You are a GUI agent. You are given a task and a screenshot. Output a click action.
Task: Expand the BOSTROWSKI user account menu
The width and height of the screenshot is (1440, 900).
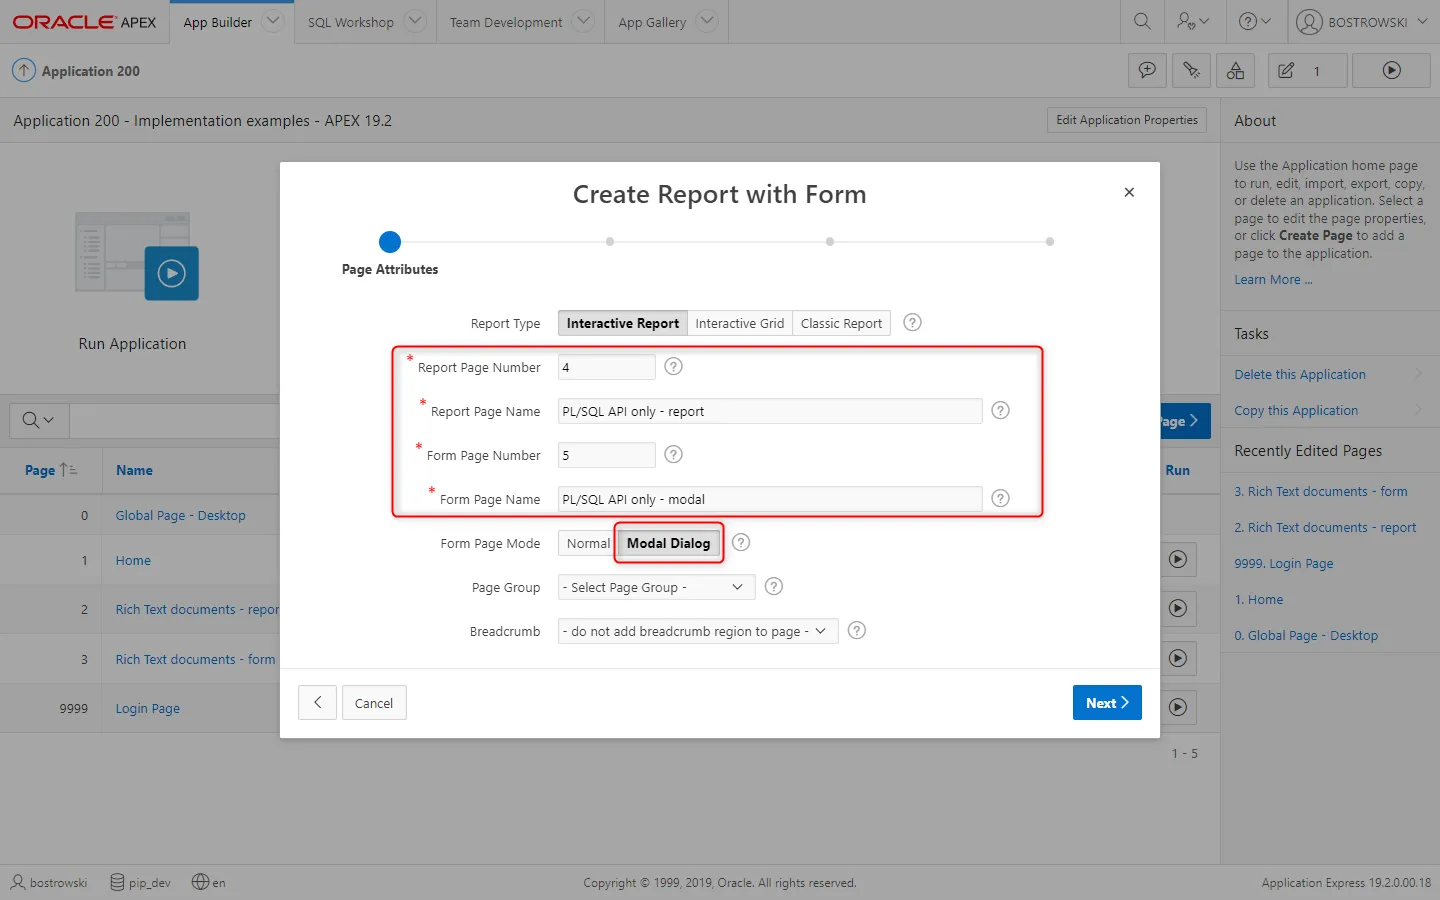(1363, 21)
